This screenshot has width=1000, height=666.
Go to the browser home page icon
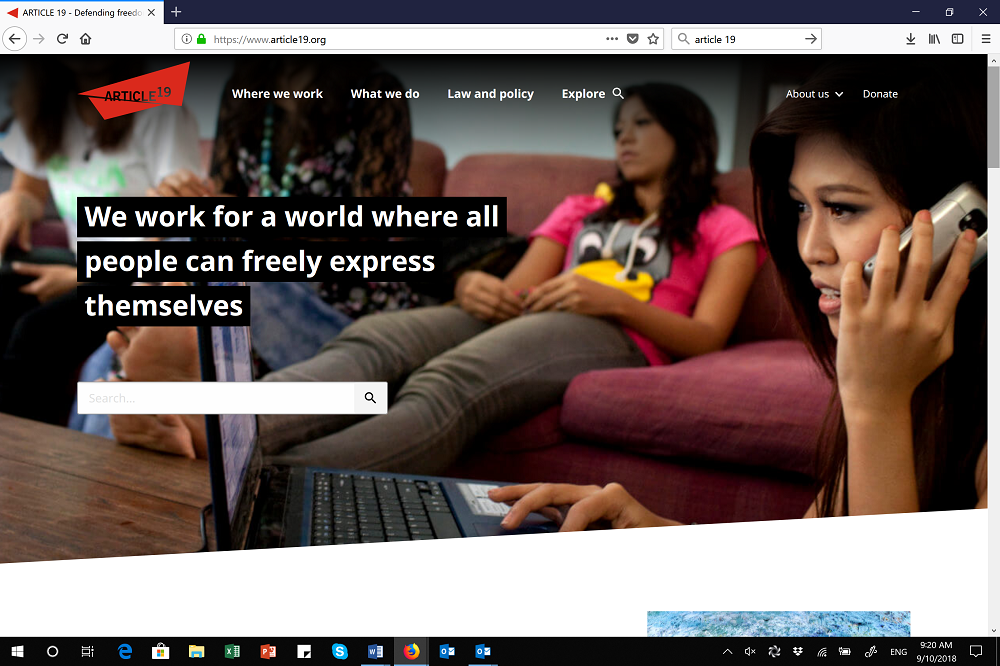pyautogui.click(x=86, y=39)
